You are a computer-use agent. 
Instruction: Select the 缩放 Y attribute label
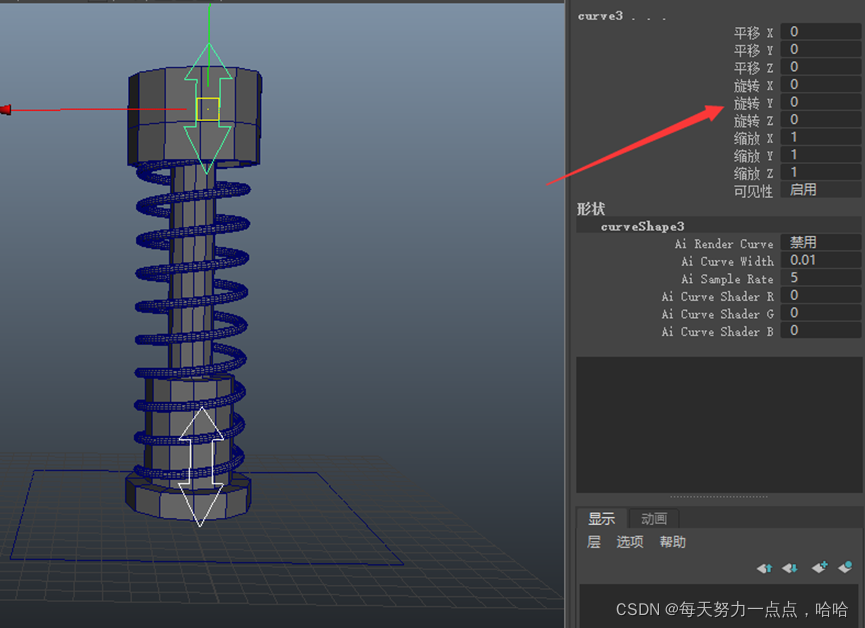click(754, 156)
